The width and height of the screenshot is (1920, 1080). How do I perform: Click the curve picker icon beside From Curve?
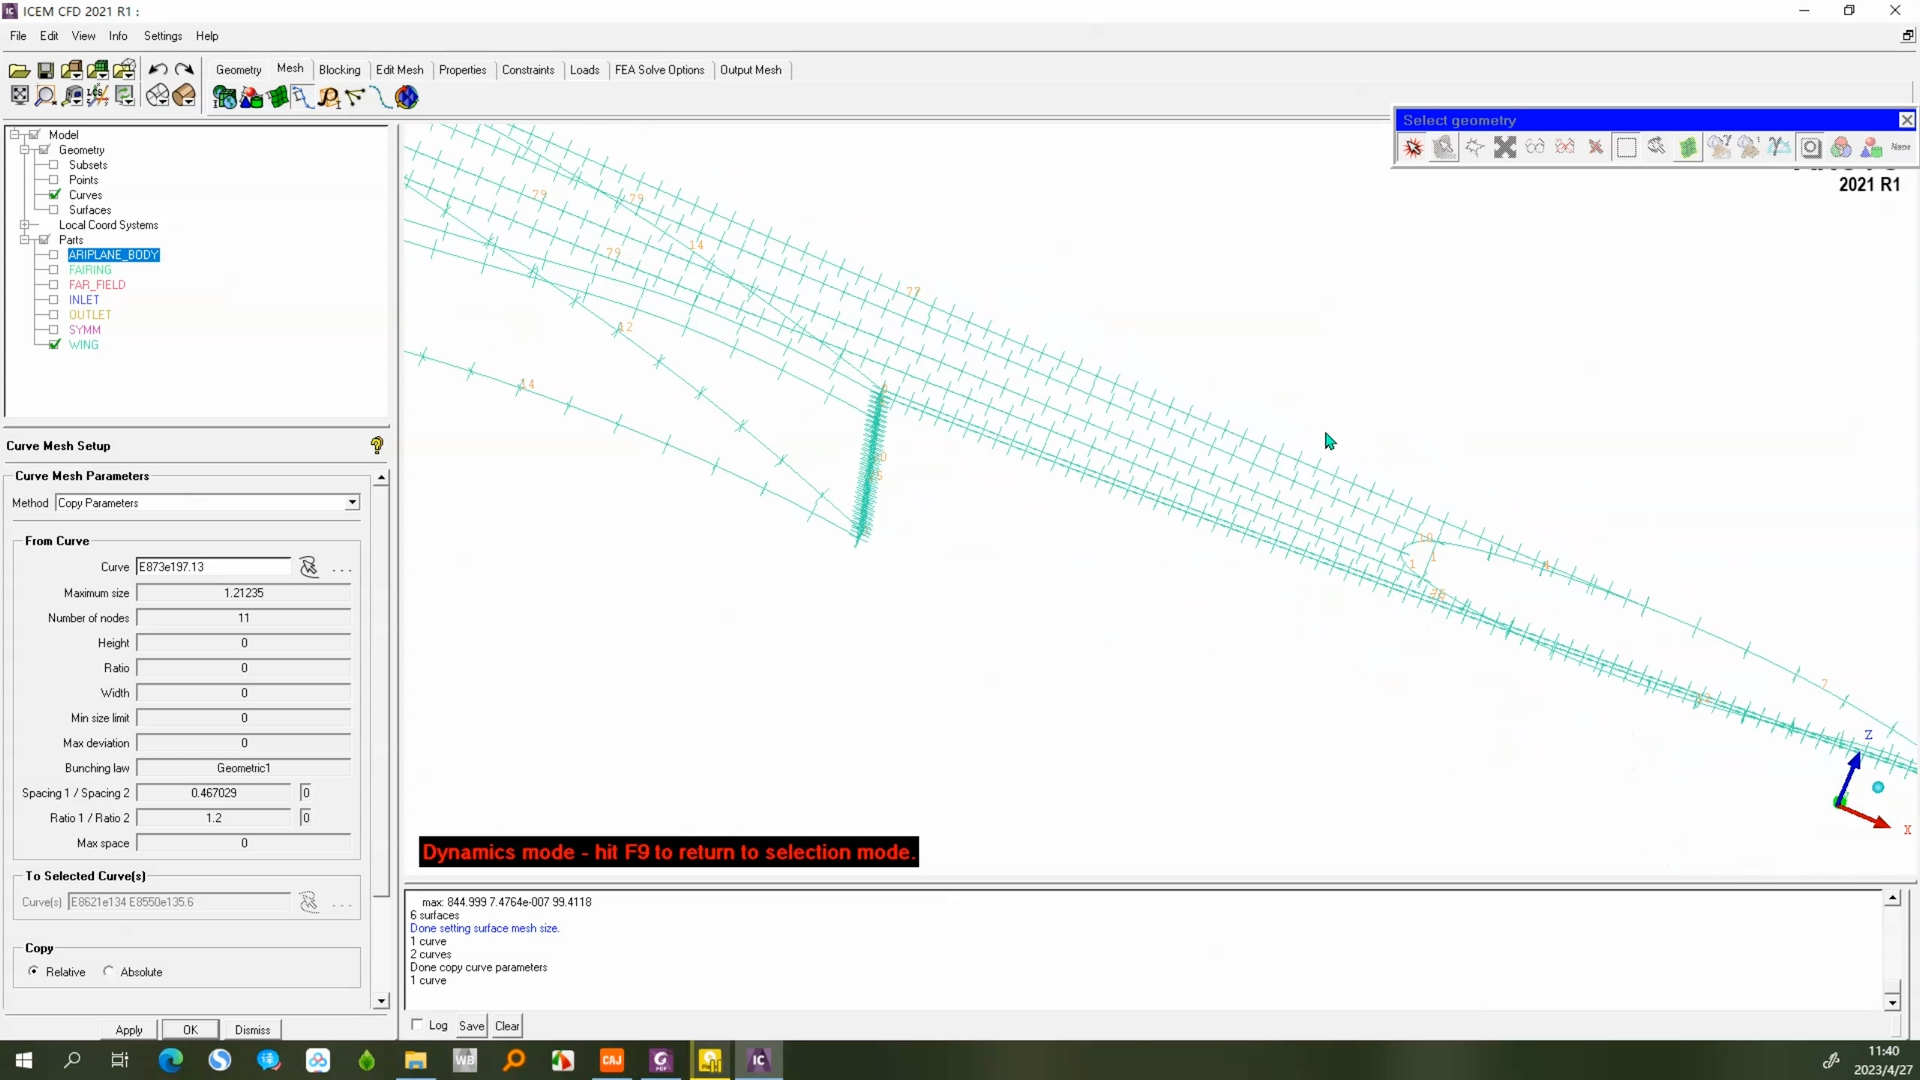tap(309, 567)
